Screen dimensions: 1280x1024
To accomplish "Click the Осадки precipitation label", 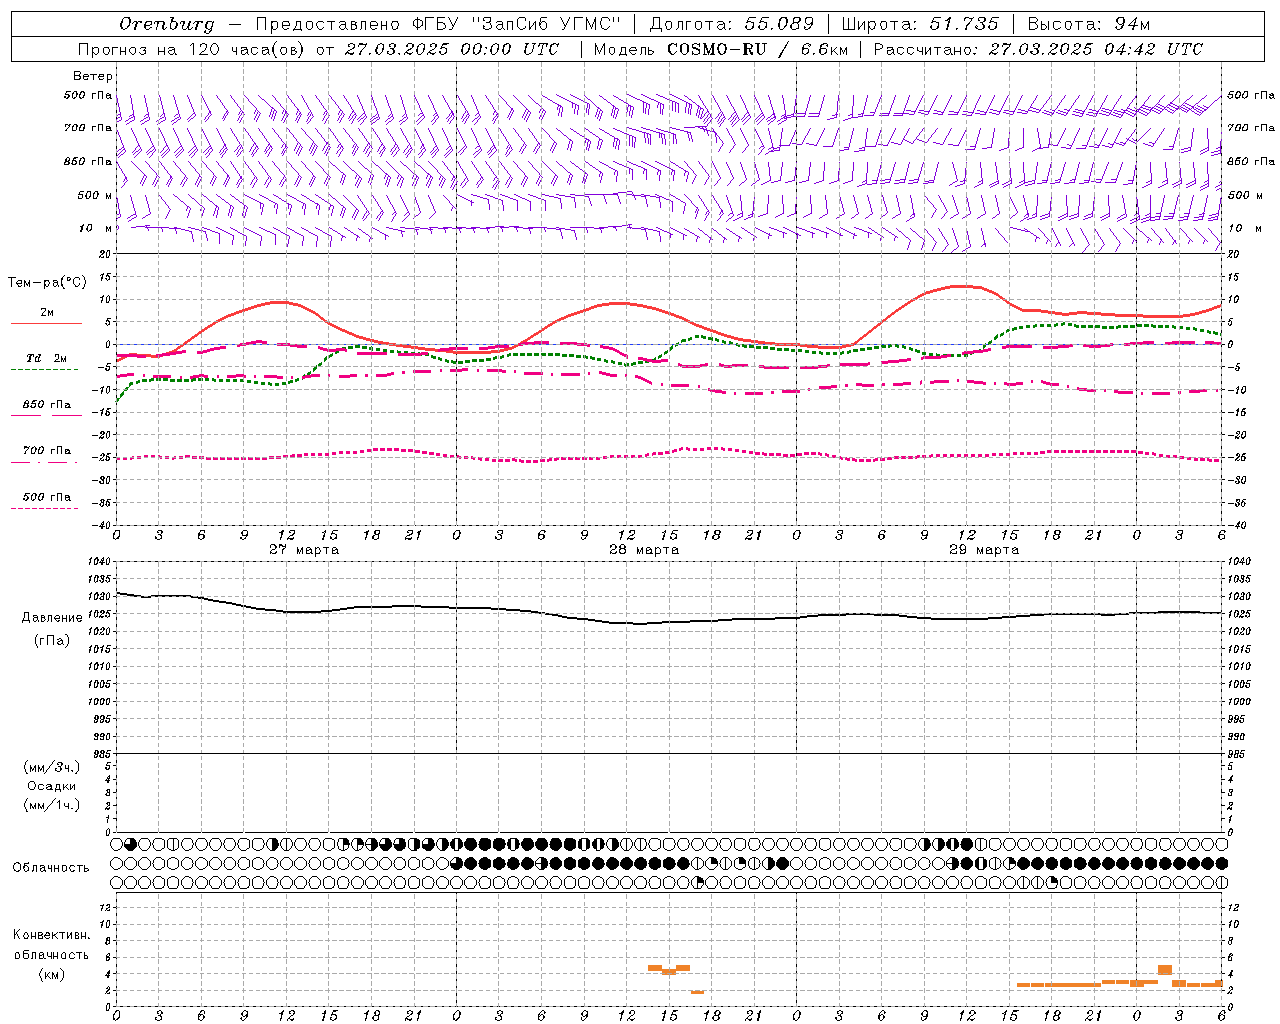I will (x=52, y=786).
